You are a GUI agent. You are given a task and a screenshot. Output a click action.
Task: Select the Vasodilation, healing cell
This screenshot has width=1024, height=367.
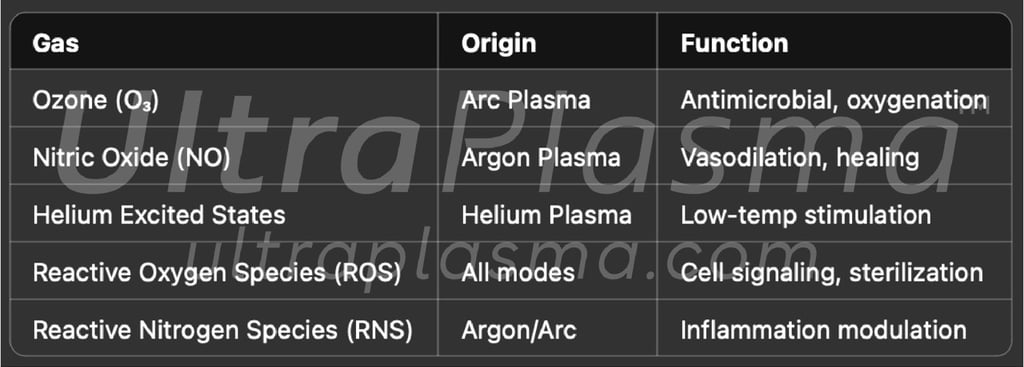834,155
